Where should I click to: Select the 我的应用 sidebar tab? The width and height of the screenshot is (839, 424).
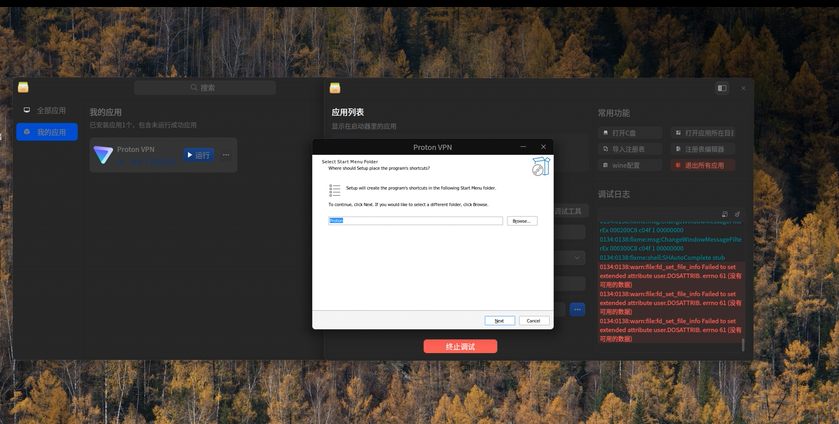tap(47, 132)
